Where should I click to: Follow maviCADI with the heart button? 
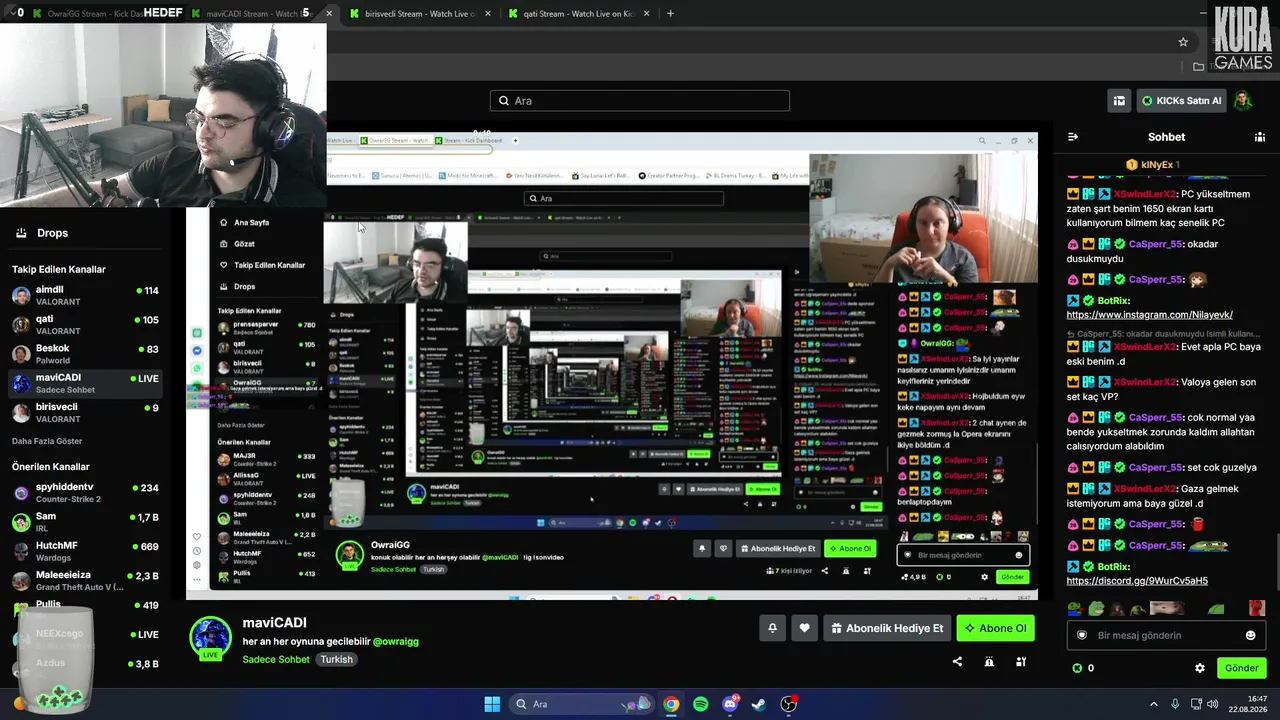(x=804, y=628)
